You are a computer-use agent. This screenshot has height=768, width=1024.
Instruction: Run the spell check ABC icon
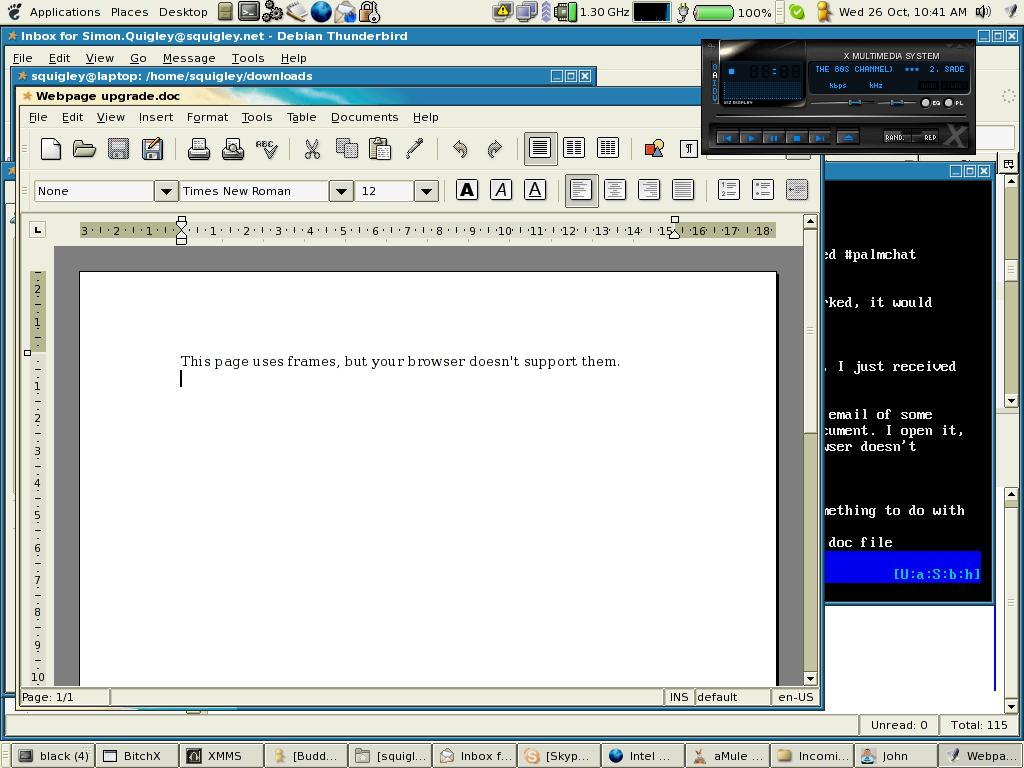pyautogui.click(x=266, y=149)
